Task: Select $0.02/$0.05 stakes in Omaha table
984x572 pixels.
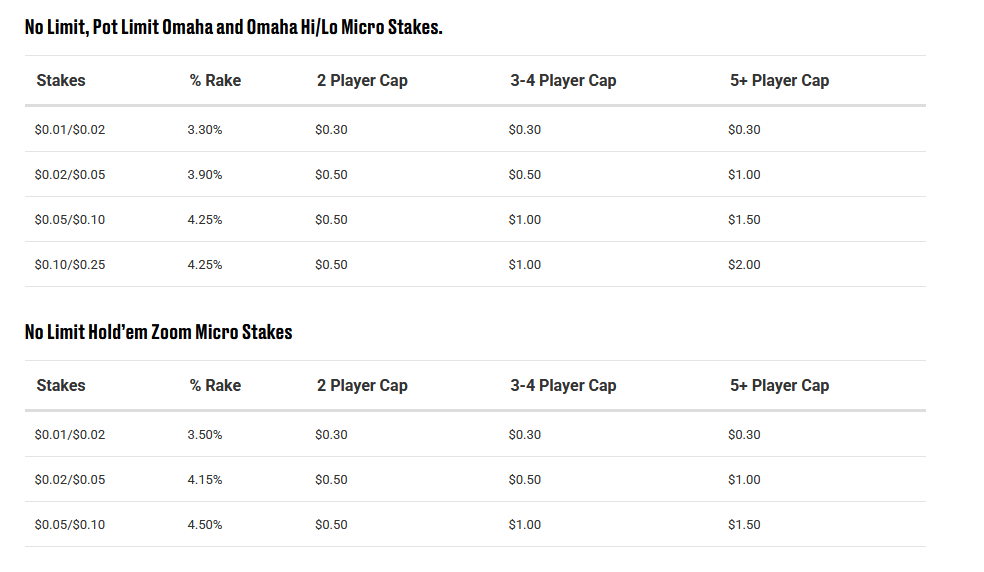Action: tap(70, 175)
